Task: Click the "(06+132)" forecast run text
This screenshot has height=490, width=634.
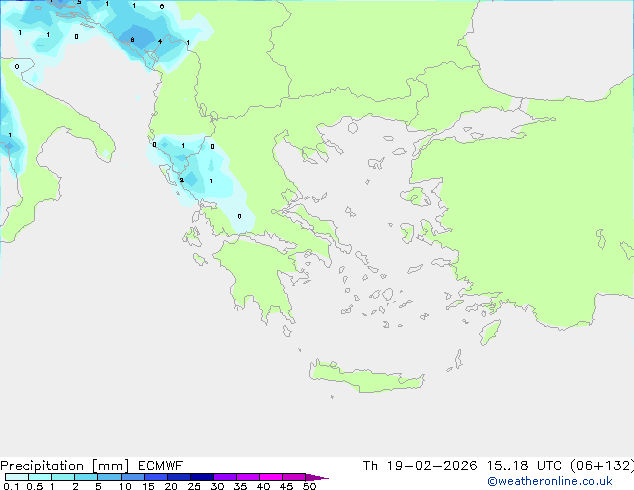Action: pos(602,466)
